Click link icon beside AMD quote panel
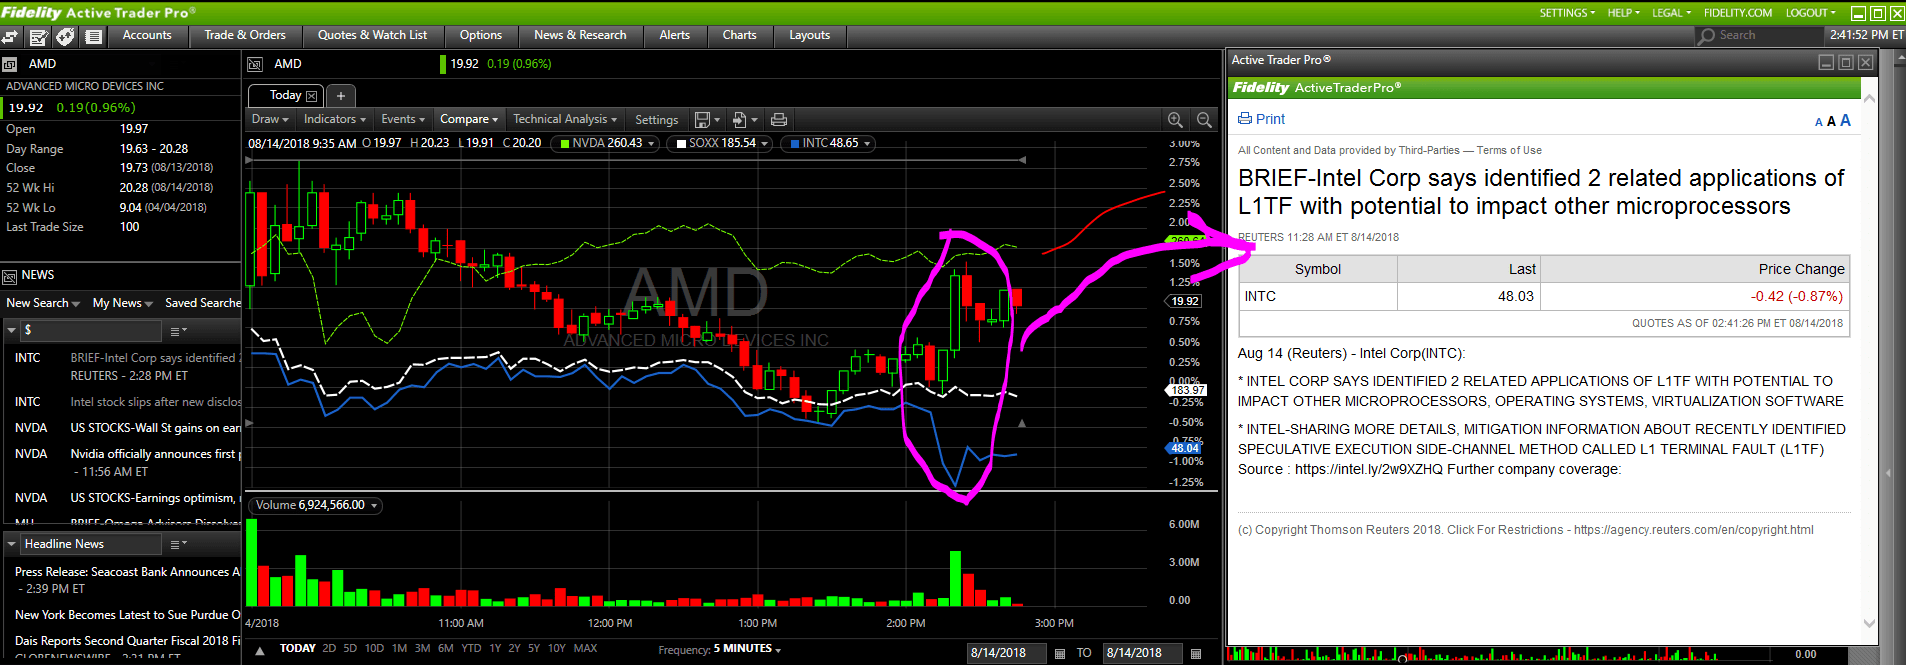This screenshot has height=665, width=1906. point(10,64)
